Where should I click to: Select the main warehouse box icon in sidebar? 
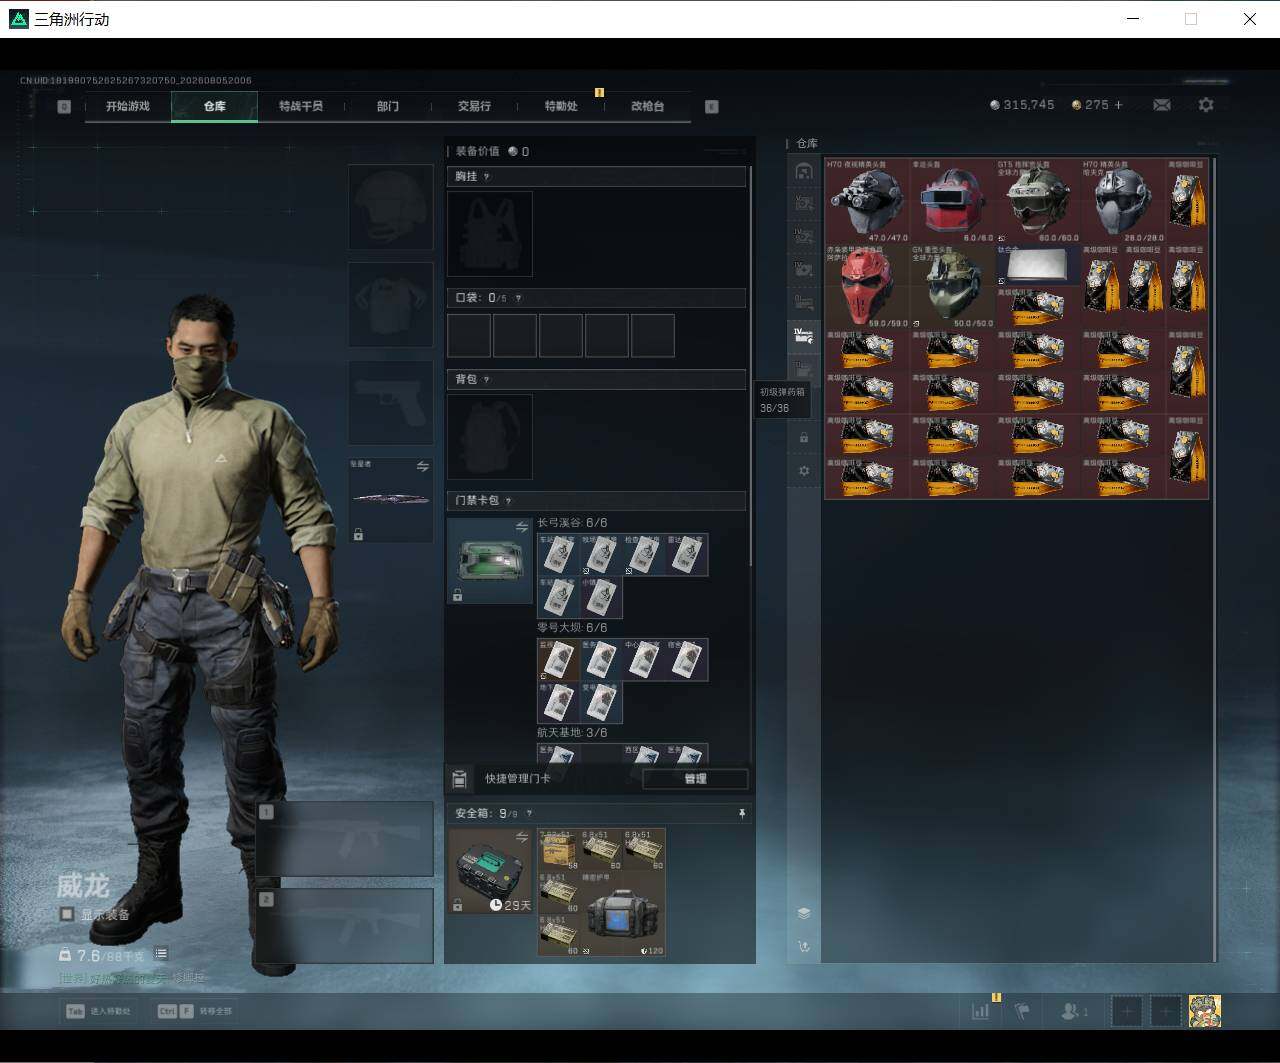[804, 171]
